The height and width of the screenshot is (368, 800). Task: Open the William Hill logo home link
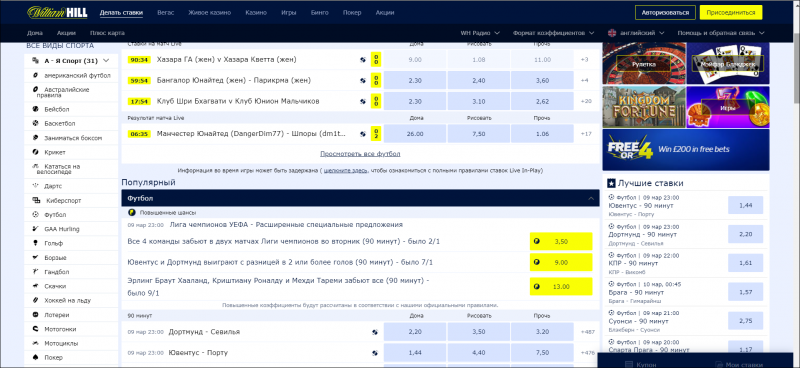(58, 12)
